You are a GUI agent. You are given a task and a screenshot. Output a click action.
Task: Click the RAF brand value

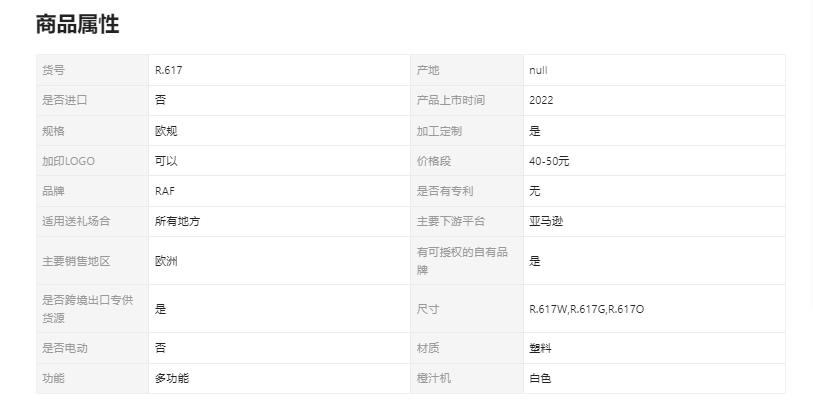tap(165, 191)
